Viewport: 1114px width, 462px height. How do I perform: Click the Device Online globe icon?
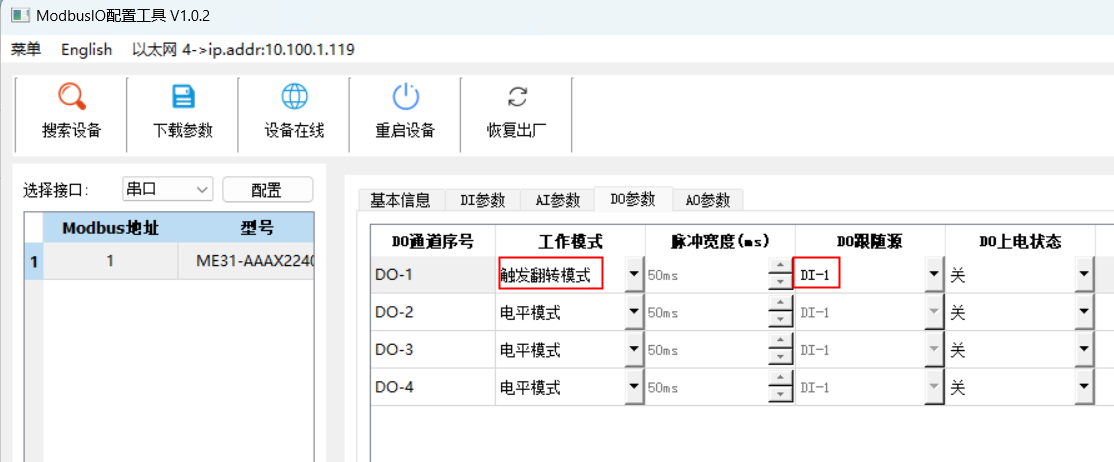point(294,97)
